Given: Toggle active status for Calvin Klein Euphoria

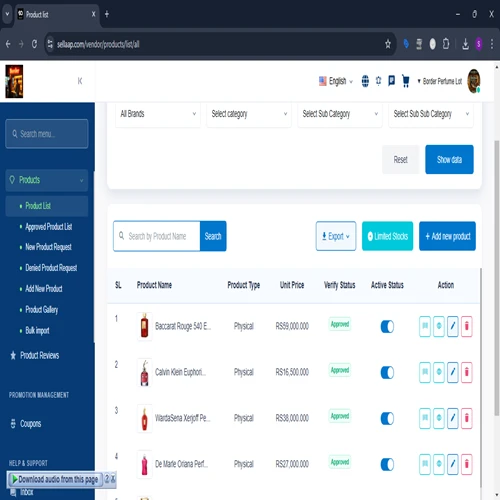Looking at the screenshot, I should pyautogui.click(x=387, y=372).
